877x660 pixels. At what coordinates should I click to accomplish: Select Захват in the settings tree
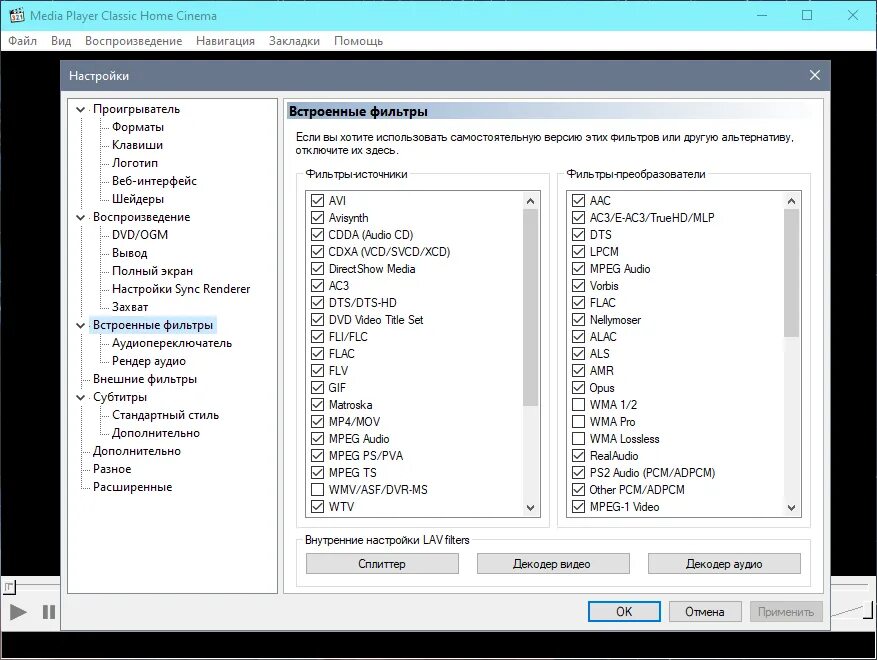click(130, 307)
